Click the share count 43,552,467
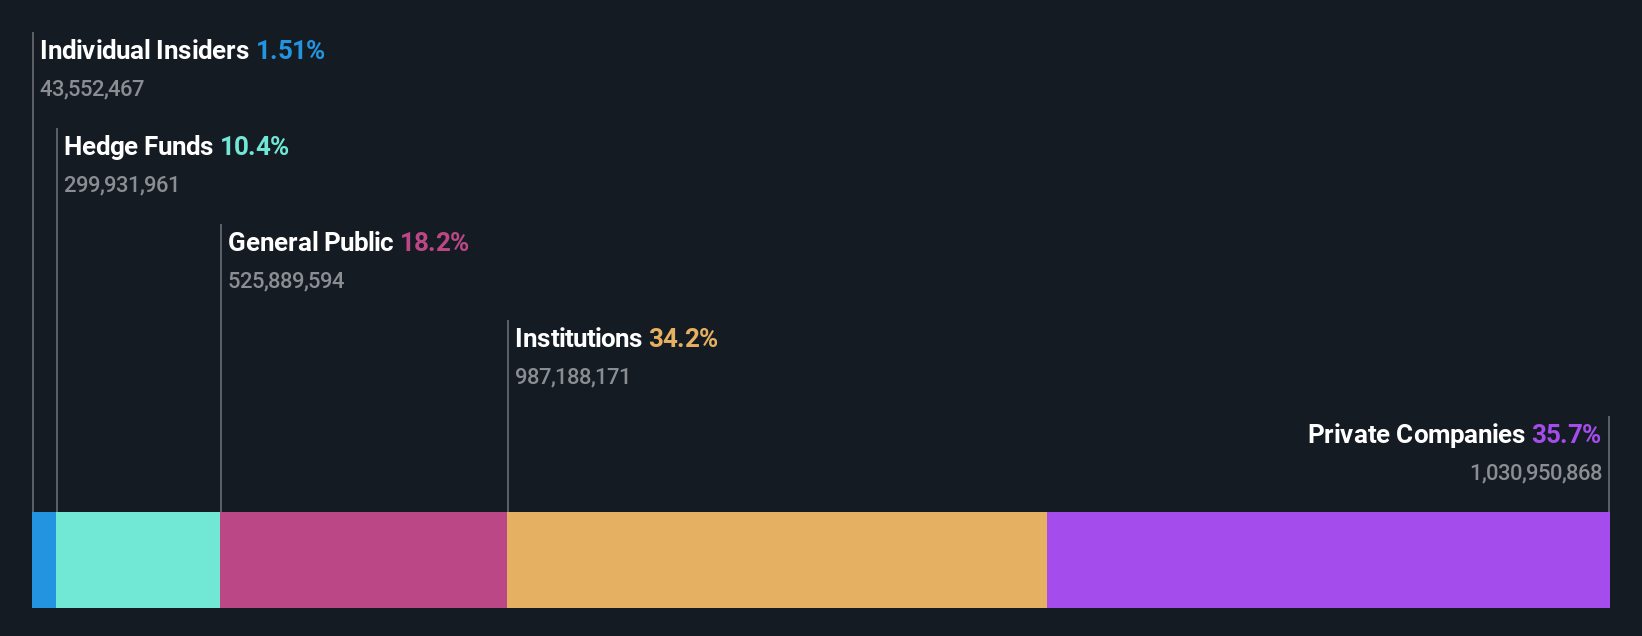The width and height of the screenshot is (1642, 636). (x=92, y=89)
